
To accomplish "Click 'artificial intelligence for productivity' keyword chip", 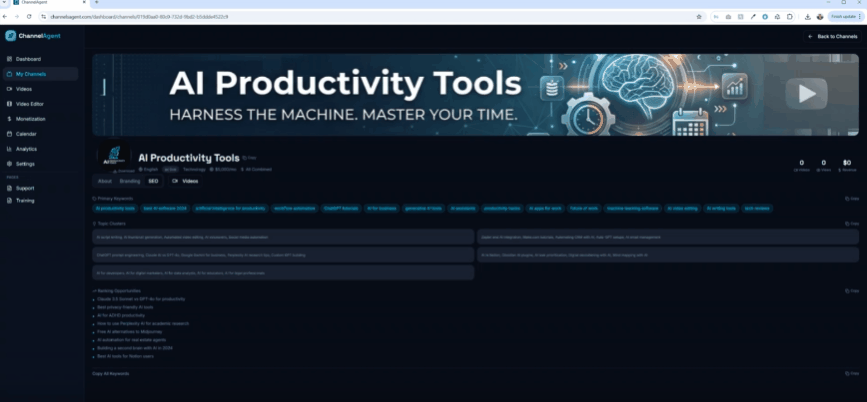I will coord(231,208).
